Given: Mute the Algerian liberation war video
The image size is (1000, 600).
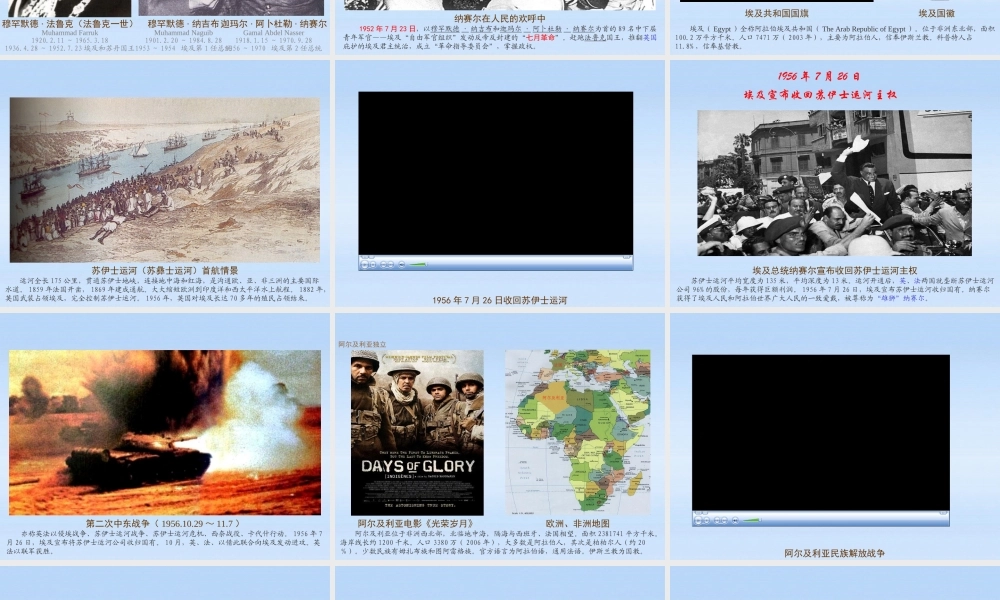Looking at the screenshot, I should 735,520.
